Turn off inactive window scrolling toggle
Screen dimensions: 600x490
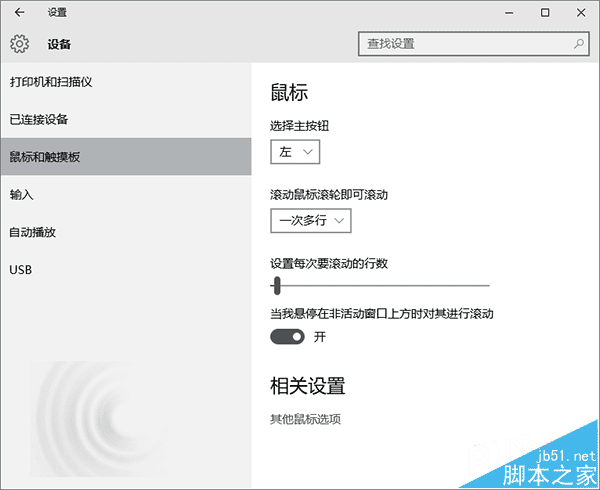[287, 337]
